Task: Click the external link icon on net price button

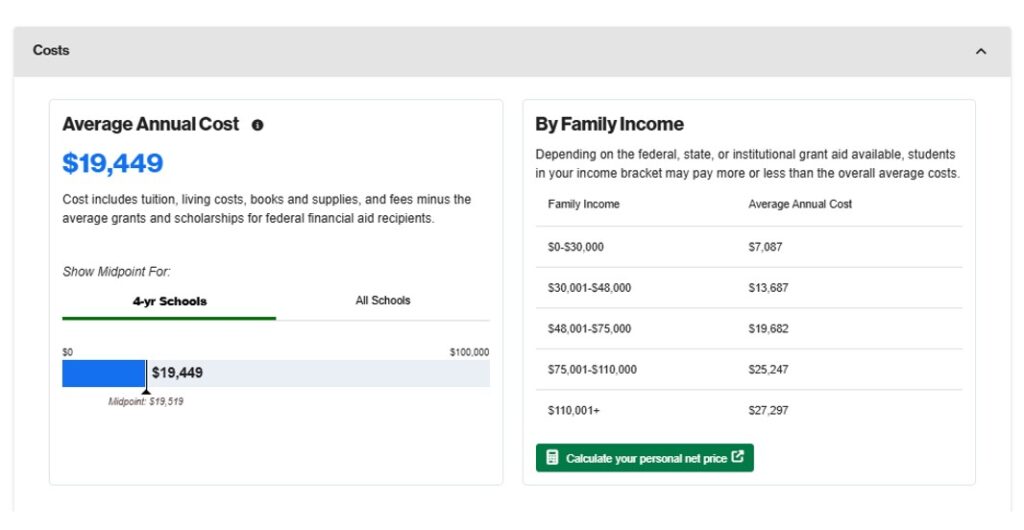Action: [738, 457]
